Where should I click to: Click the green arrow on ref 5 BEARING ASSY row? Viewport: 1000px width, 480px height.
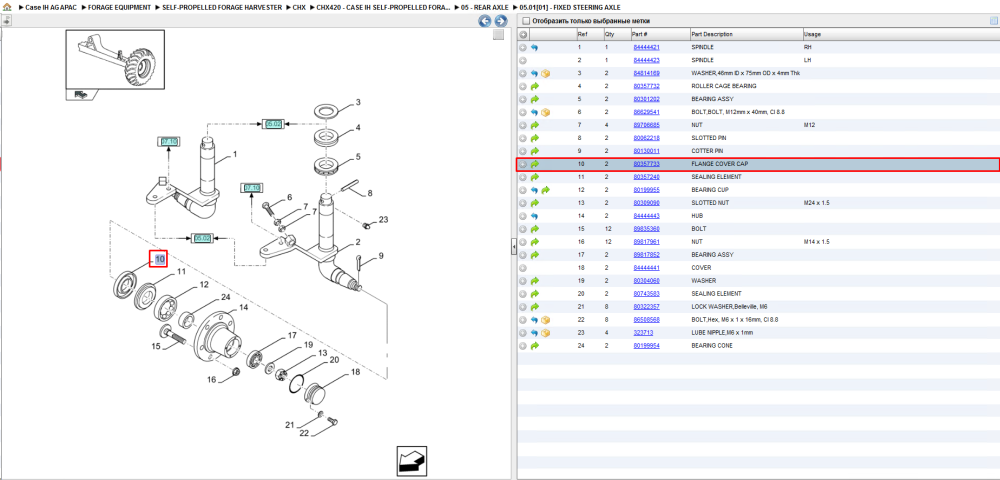point(534,99)
